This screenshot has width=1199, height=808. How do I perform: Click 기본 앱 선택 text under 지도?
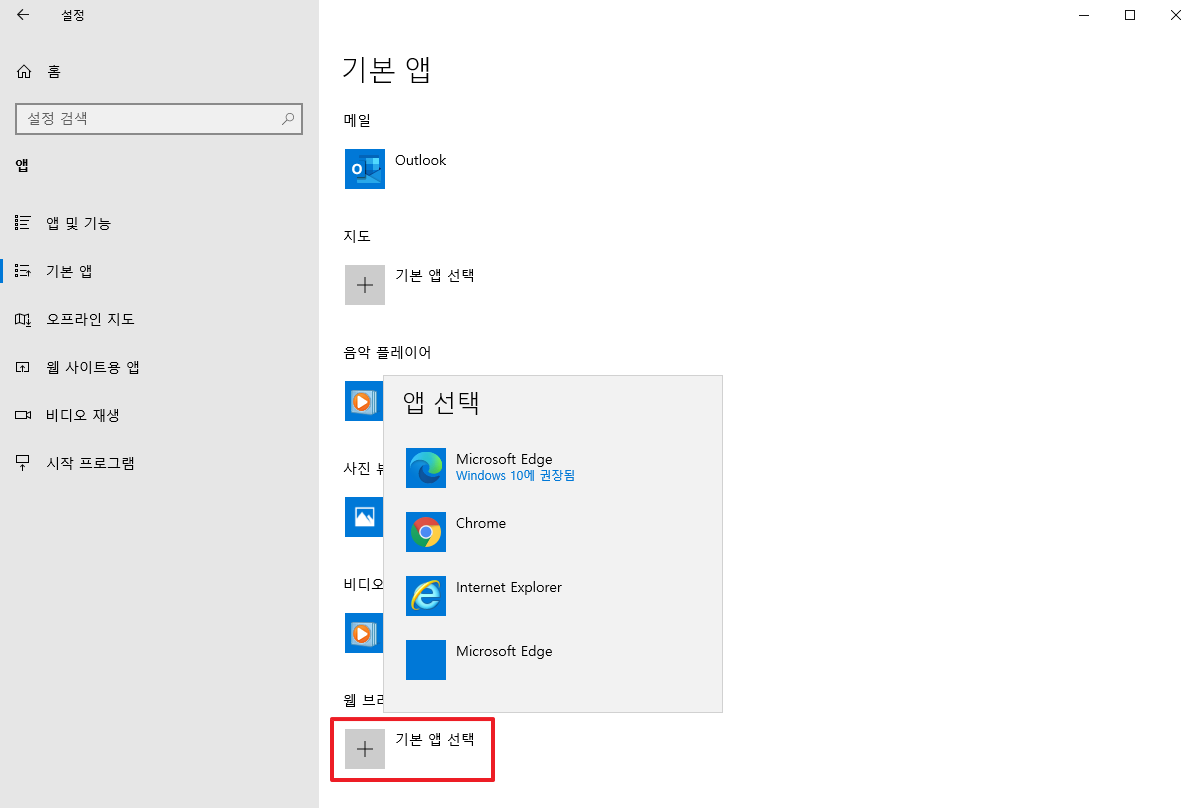(434, 275)
